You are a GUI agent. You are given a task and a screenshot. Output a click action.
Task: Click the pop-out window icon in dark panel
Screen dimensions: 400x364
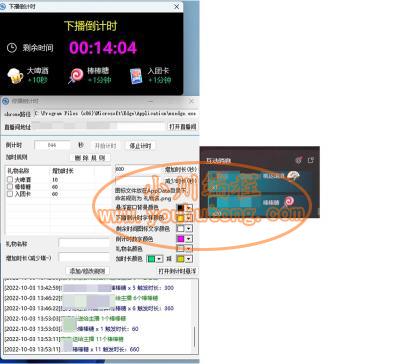311,160
